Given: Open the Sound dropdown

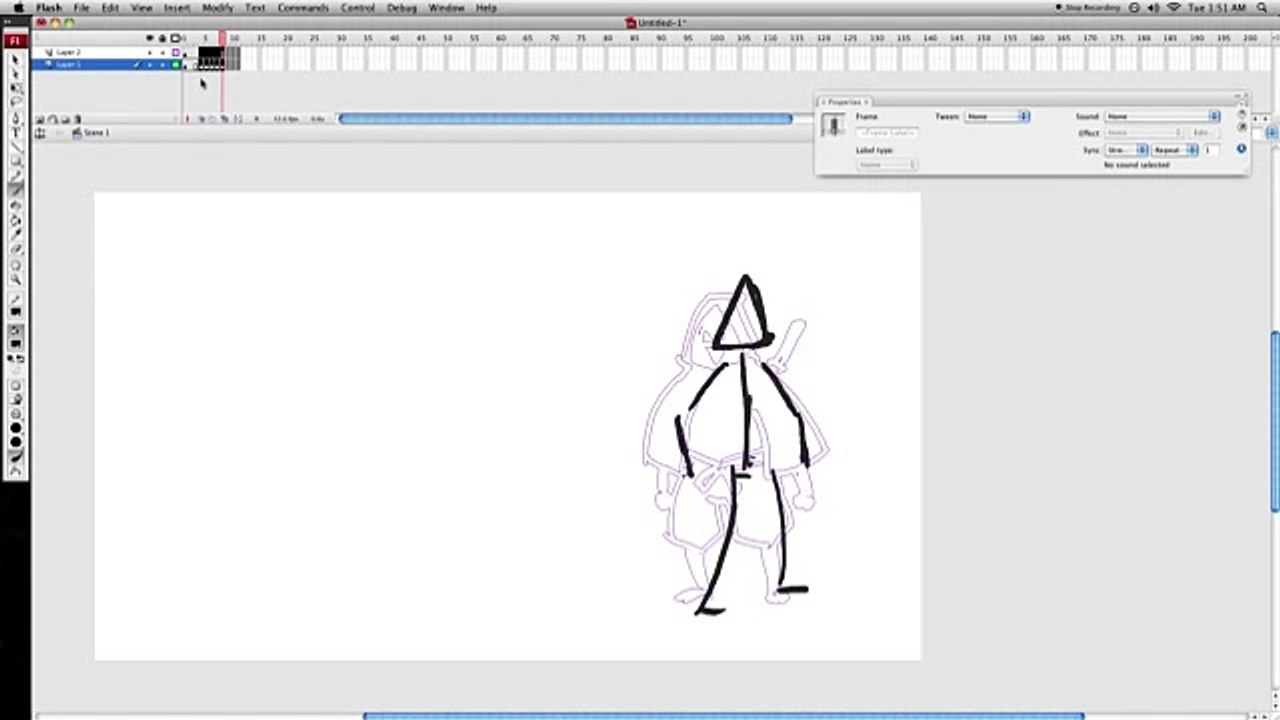Looking at the screenshot, I should [x=1163, y=116].
